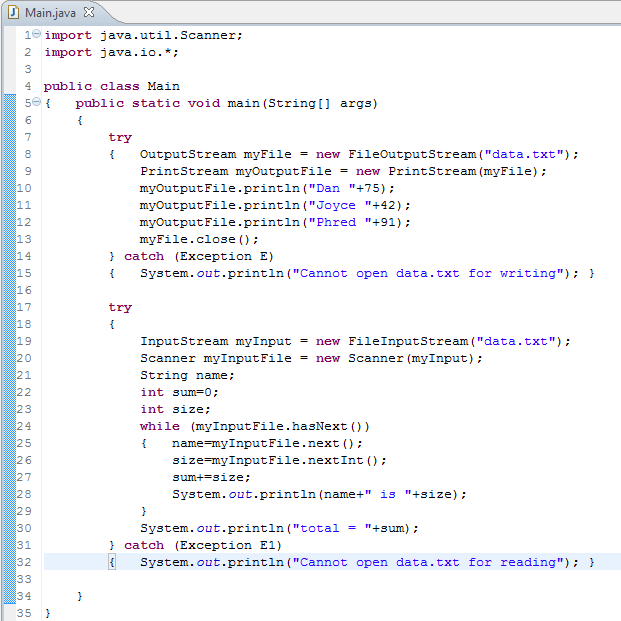This screenshot has width=621, height=621.
Task: Click "main(String[] args)" on line 5
Action: (x=303, y=103)
